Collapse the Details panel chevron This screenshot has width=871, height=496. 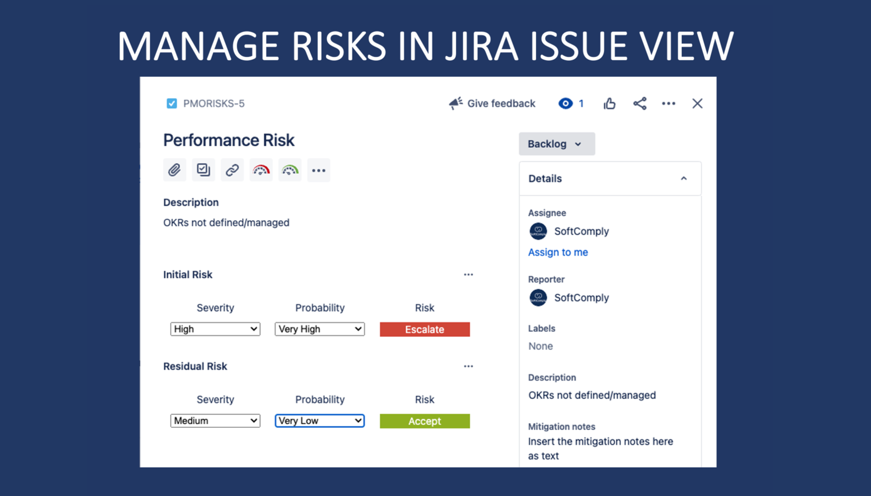coord(684,178)
